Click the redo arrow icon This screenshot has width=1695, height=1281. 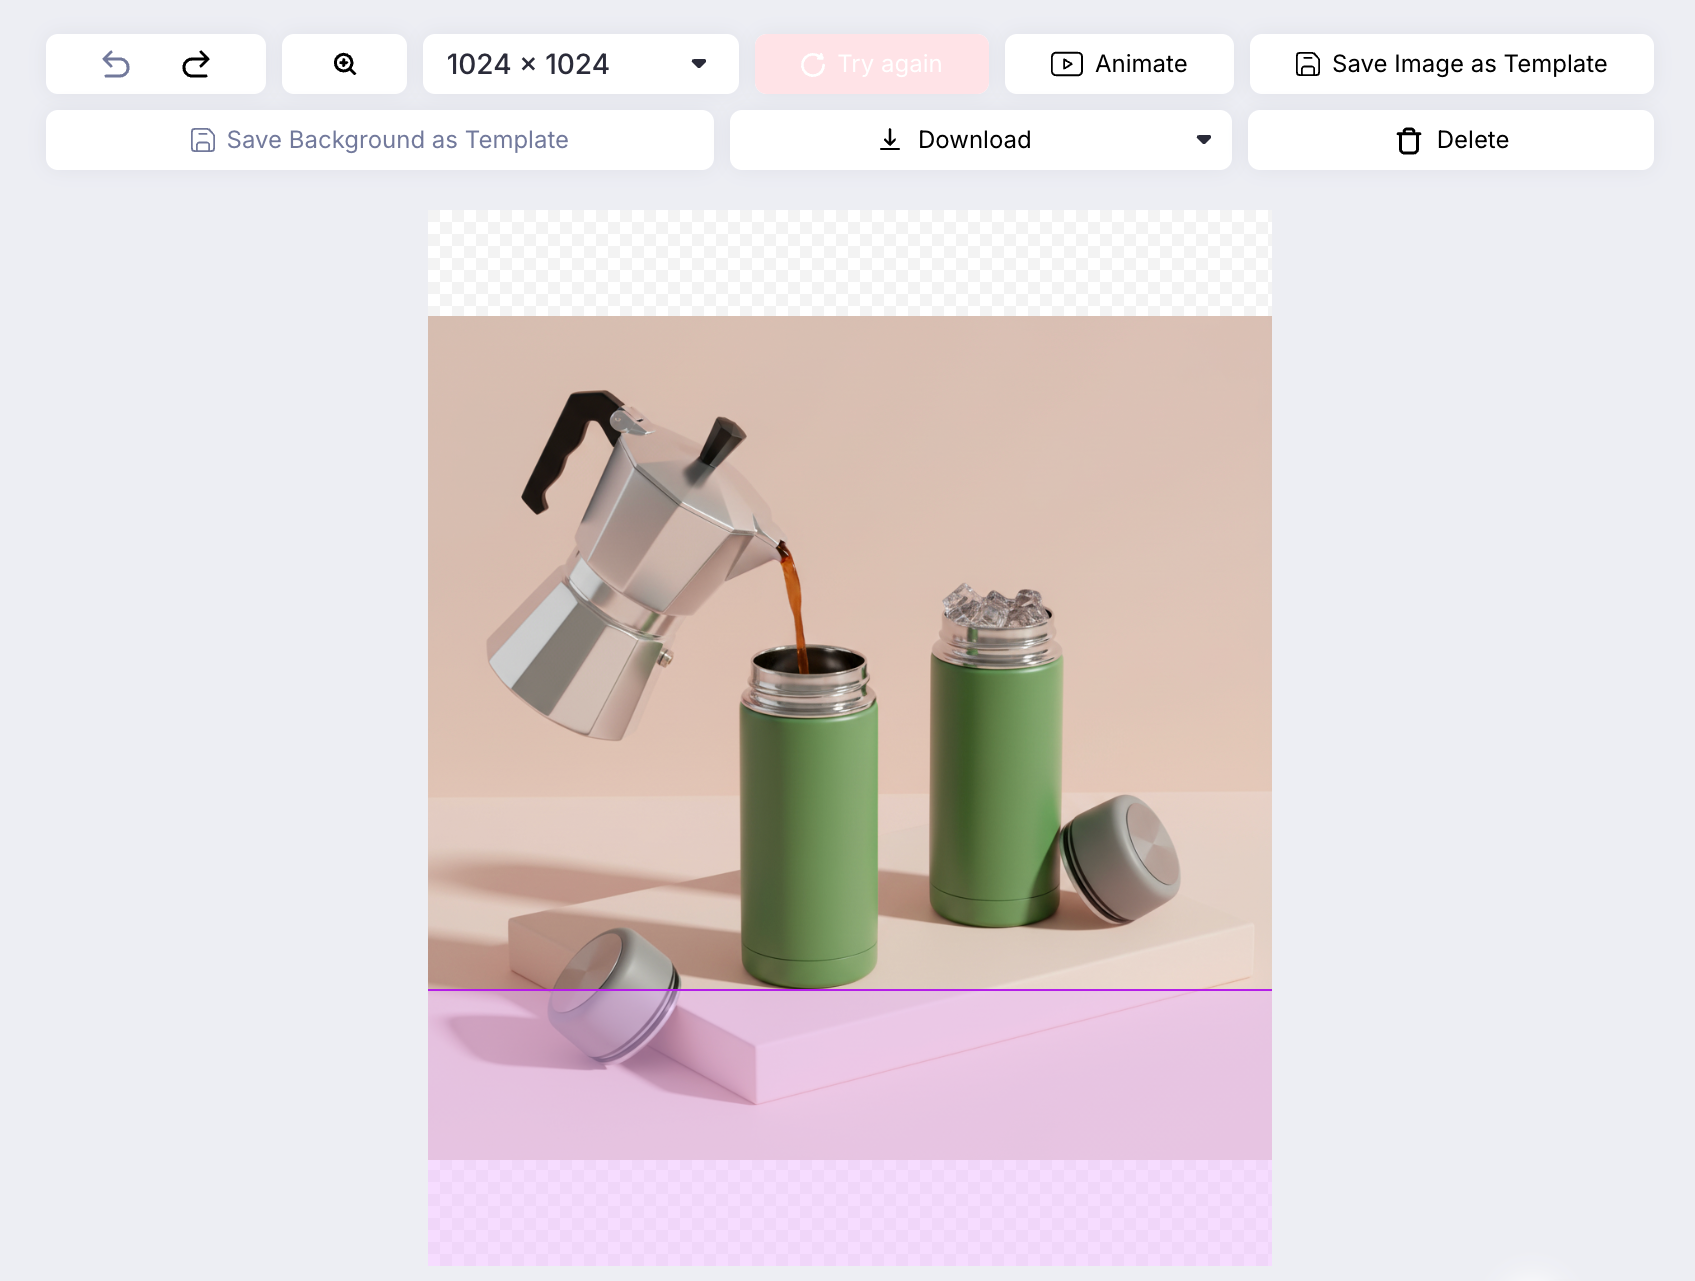coord(196,65)
